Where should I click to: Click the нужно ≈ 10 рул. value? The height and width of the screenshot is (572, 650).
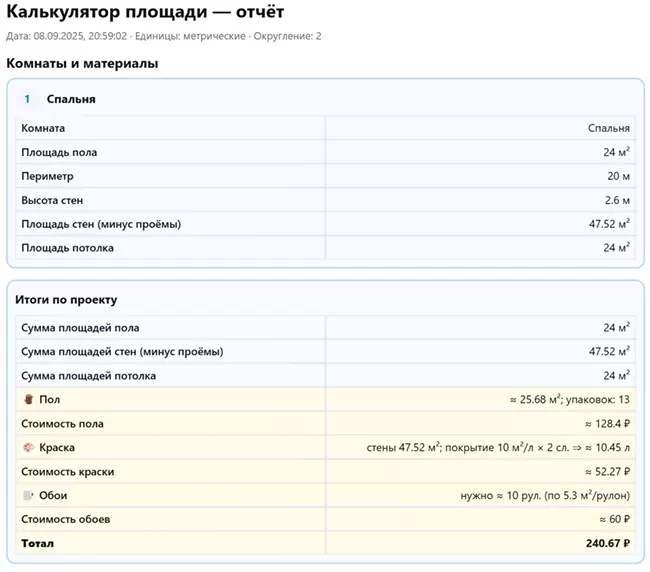pos(545,496)
